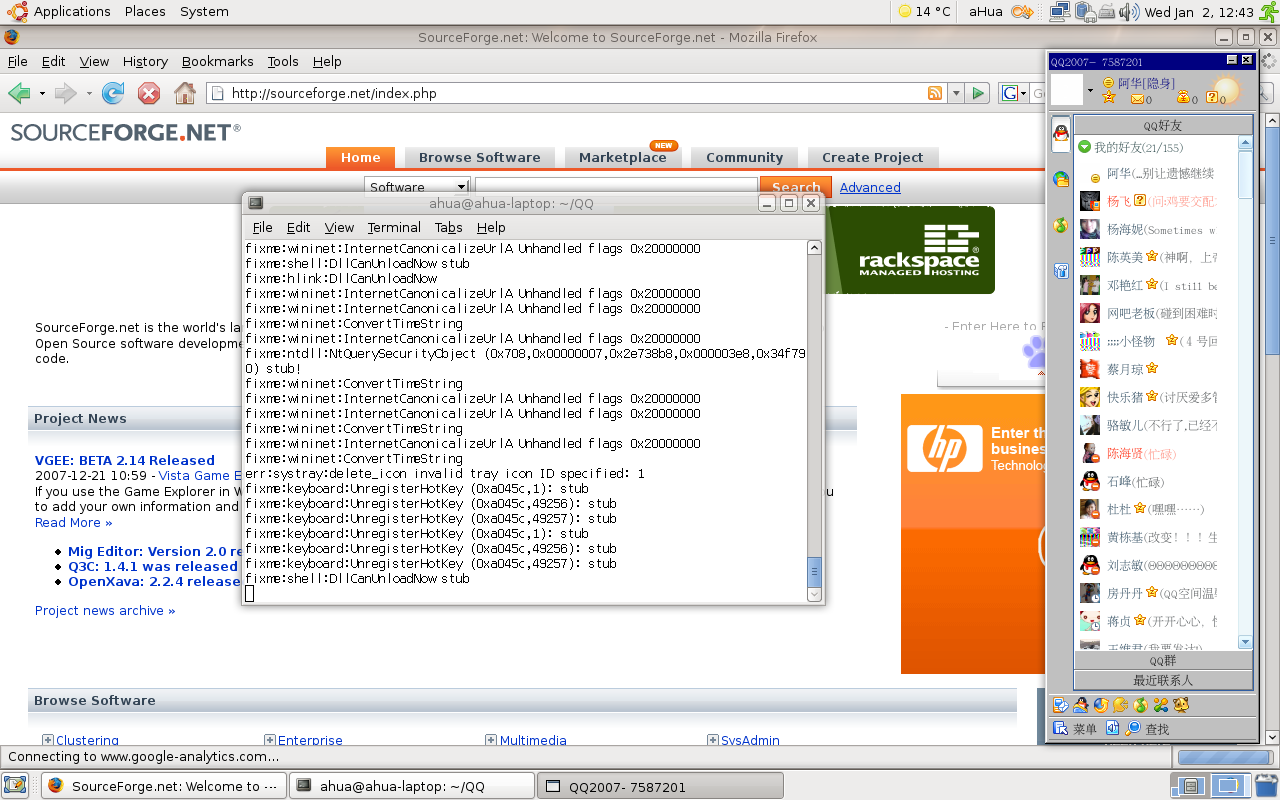
Task: Expand Clustering category on SourceForge
Action: tap(47, 740)
